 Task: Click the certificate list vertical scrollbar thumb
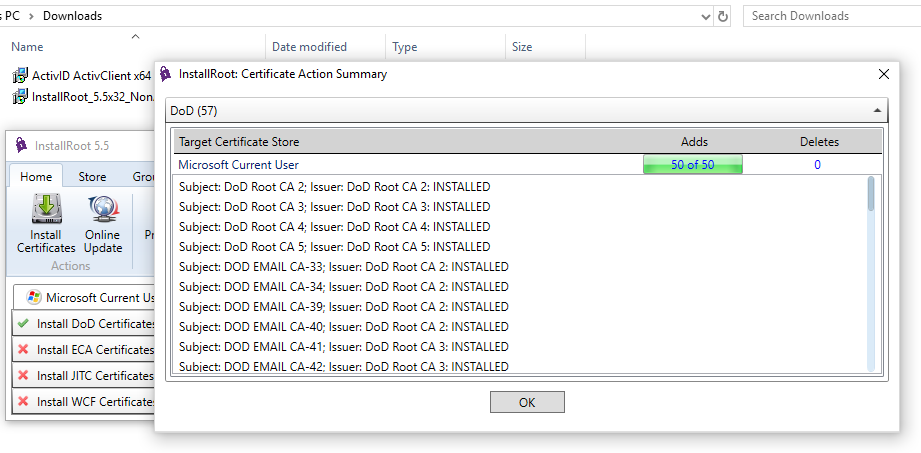tap(870, 194)
